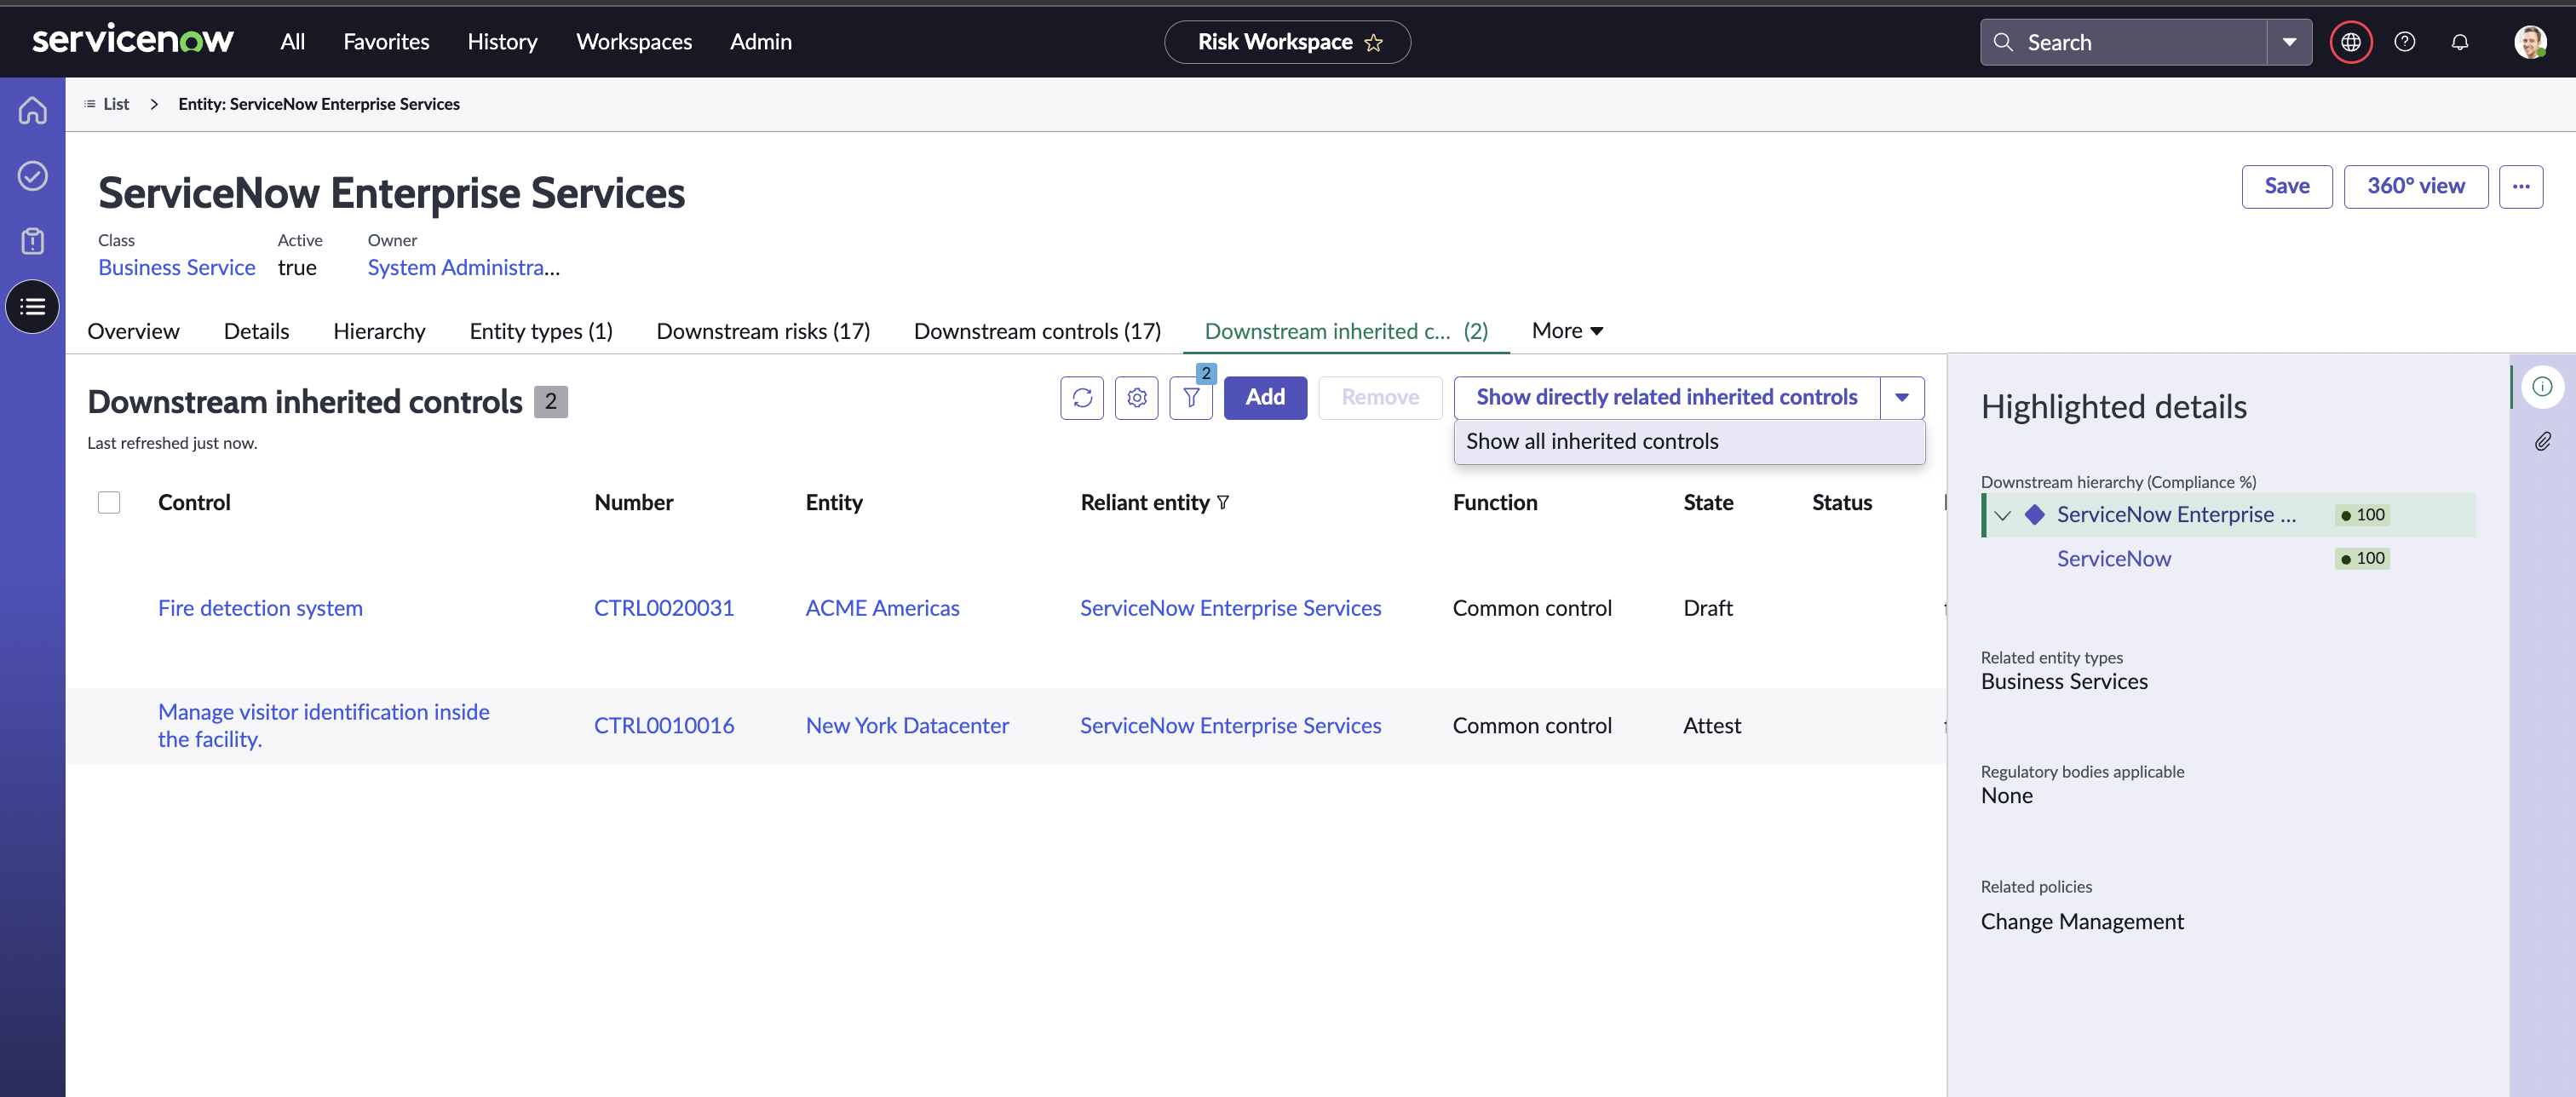The image size is (2576, 1097).
Task: Collapse the ServiceNow Enterprise hierarchy node
Action: tap(2003, 515)
